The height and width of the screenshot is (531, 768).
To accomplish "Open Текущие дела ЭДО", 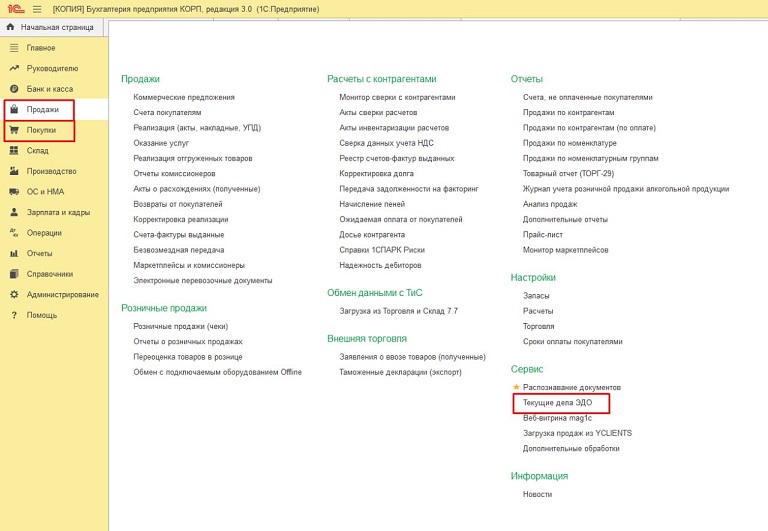I will (557, 403).
